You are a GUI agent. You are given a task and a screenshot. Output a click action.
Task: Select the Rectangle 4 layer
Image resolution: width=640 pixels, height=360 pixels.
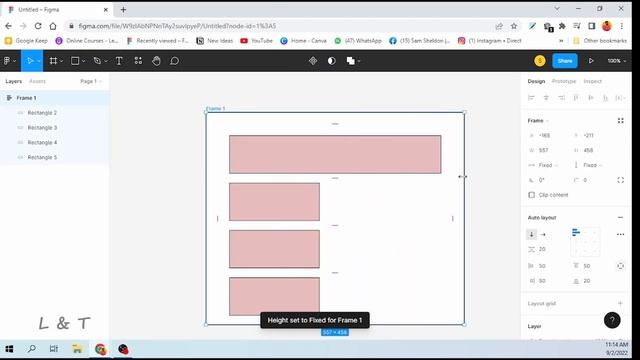tap(55, 142)
